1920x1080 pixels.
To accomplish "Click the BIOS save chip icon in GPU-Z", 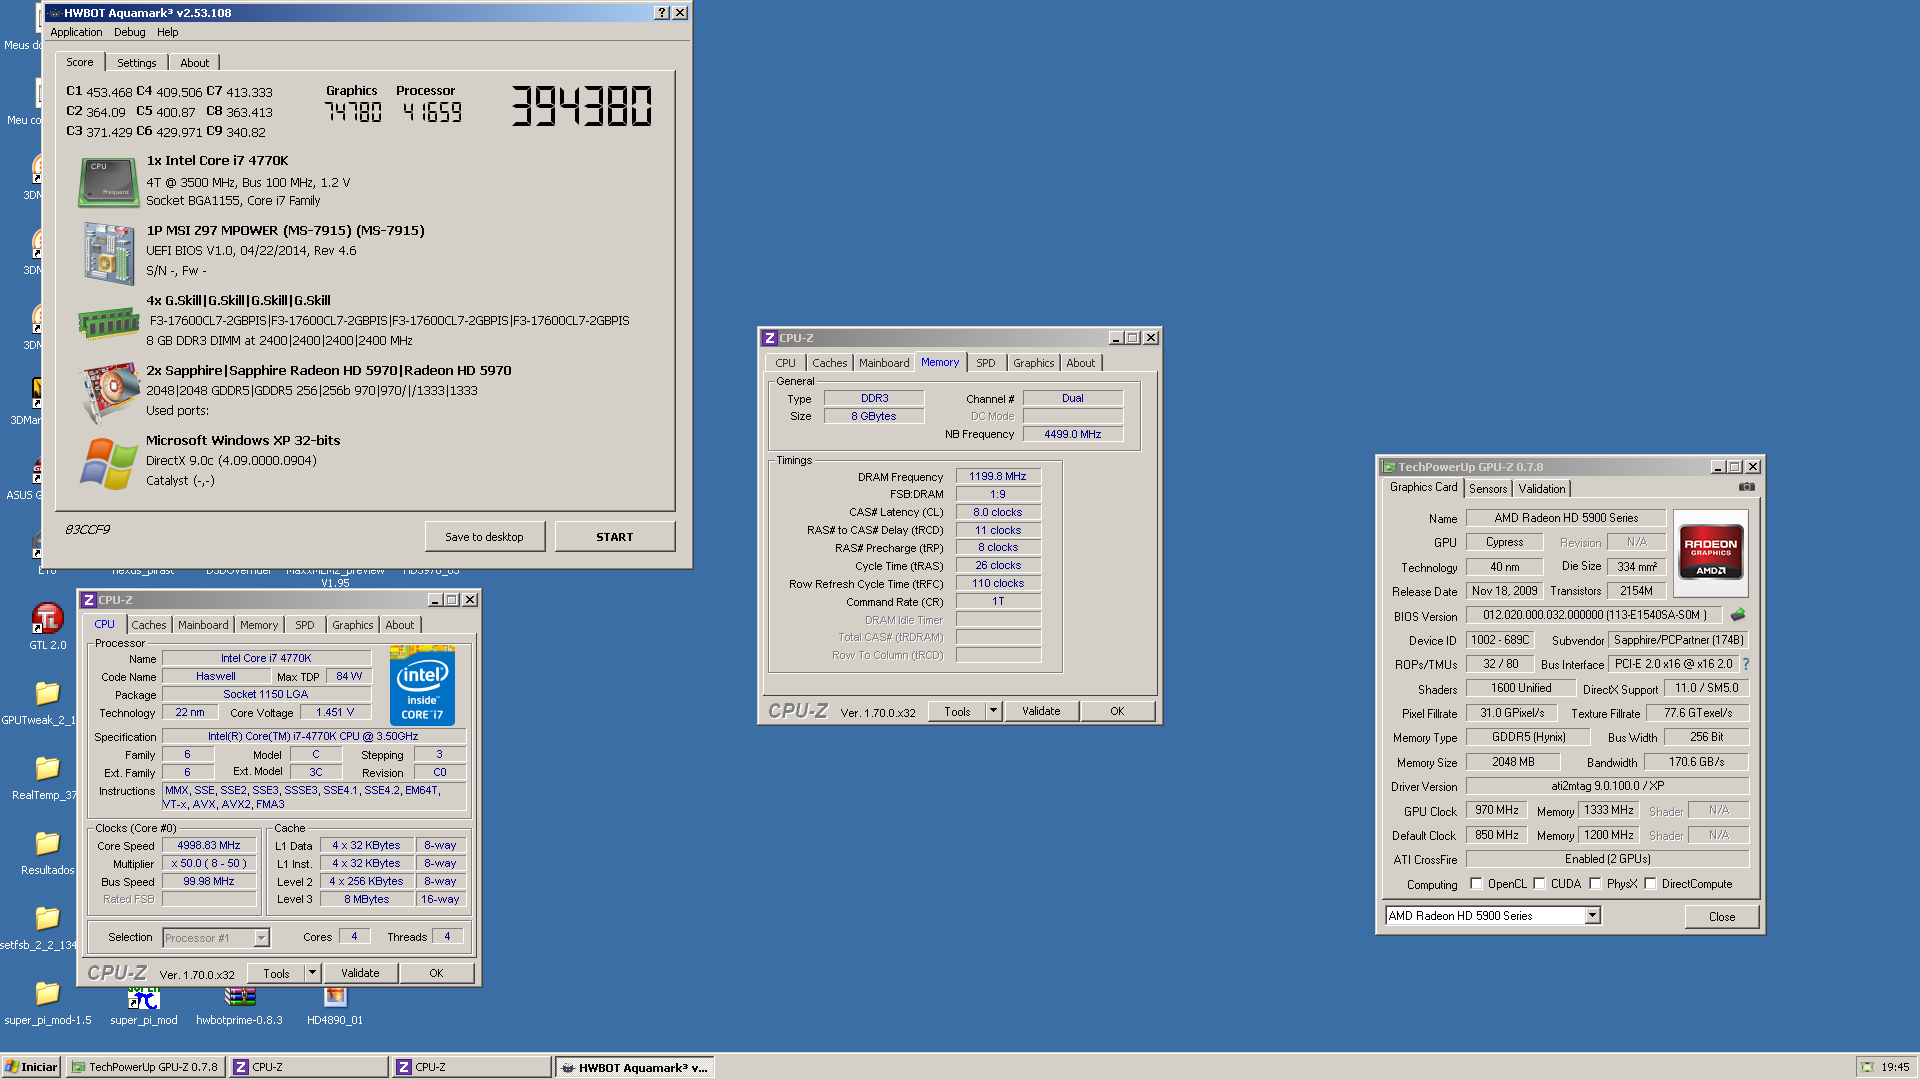I will 1738,615.
